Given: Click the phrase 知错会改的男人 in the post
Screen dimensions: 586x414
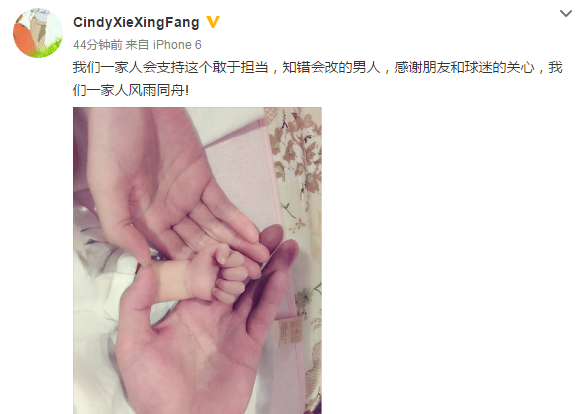Looking at the screenshot, I should click(331, 68).
